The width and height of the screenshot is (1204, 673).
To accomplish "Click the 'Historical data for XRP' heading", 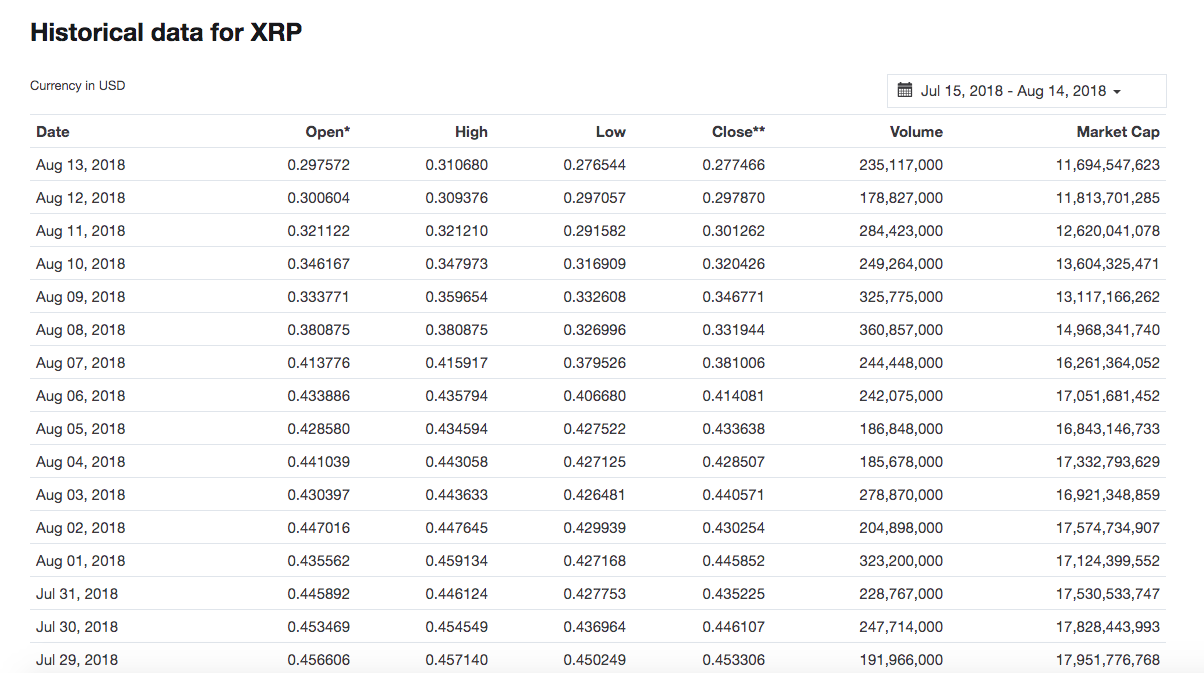I will tap(166, 32).
